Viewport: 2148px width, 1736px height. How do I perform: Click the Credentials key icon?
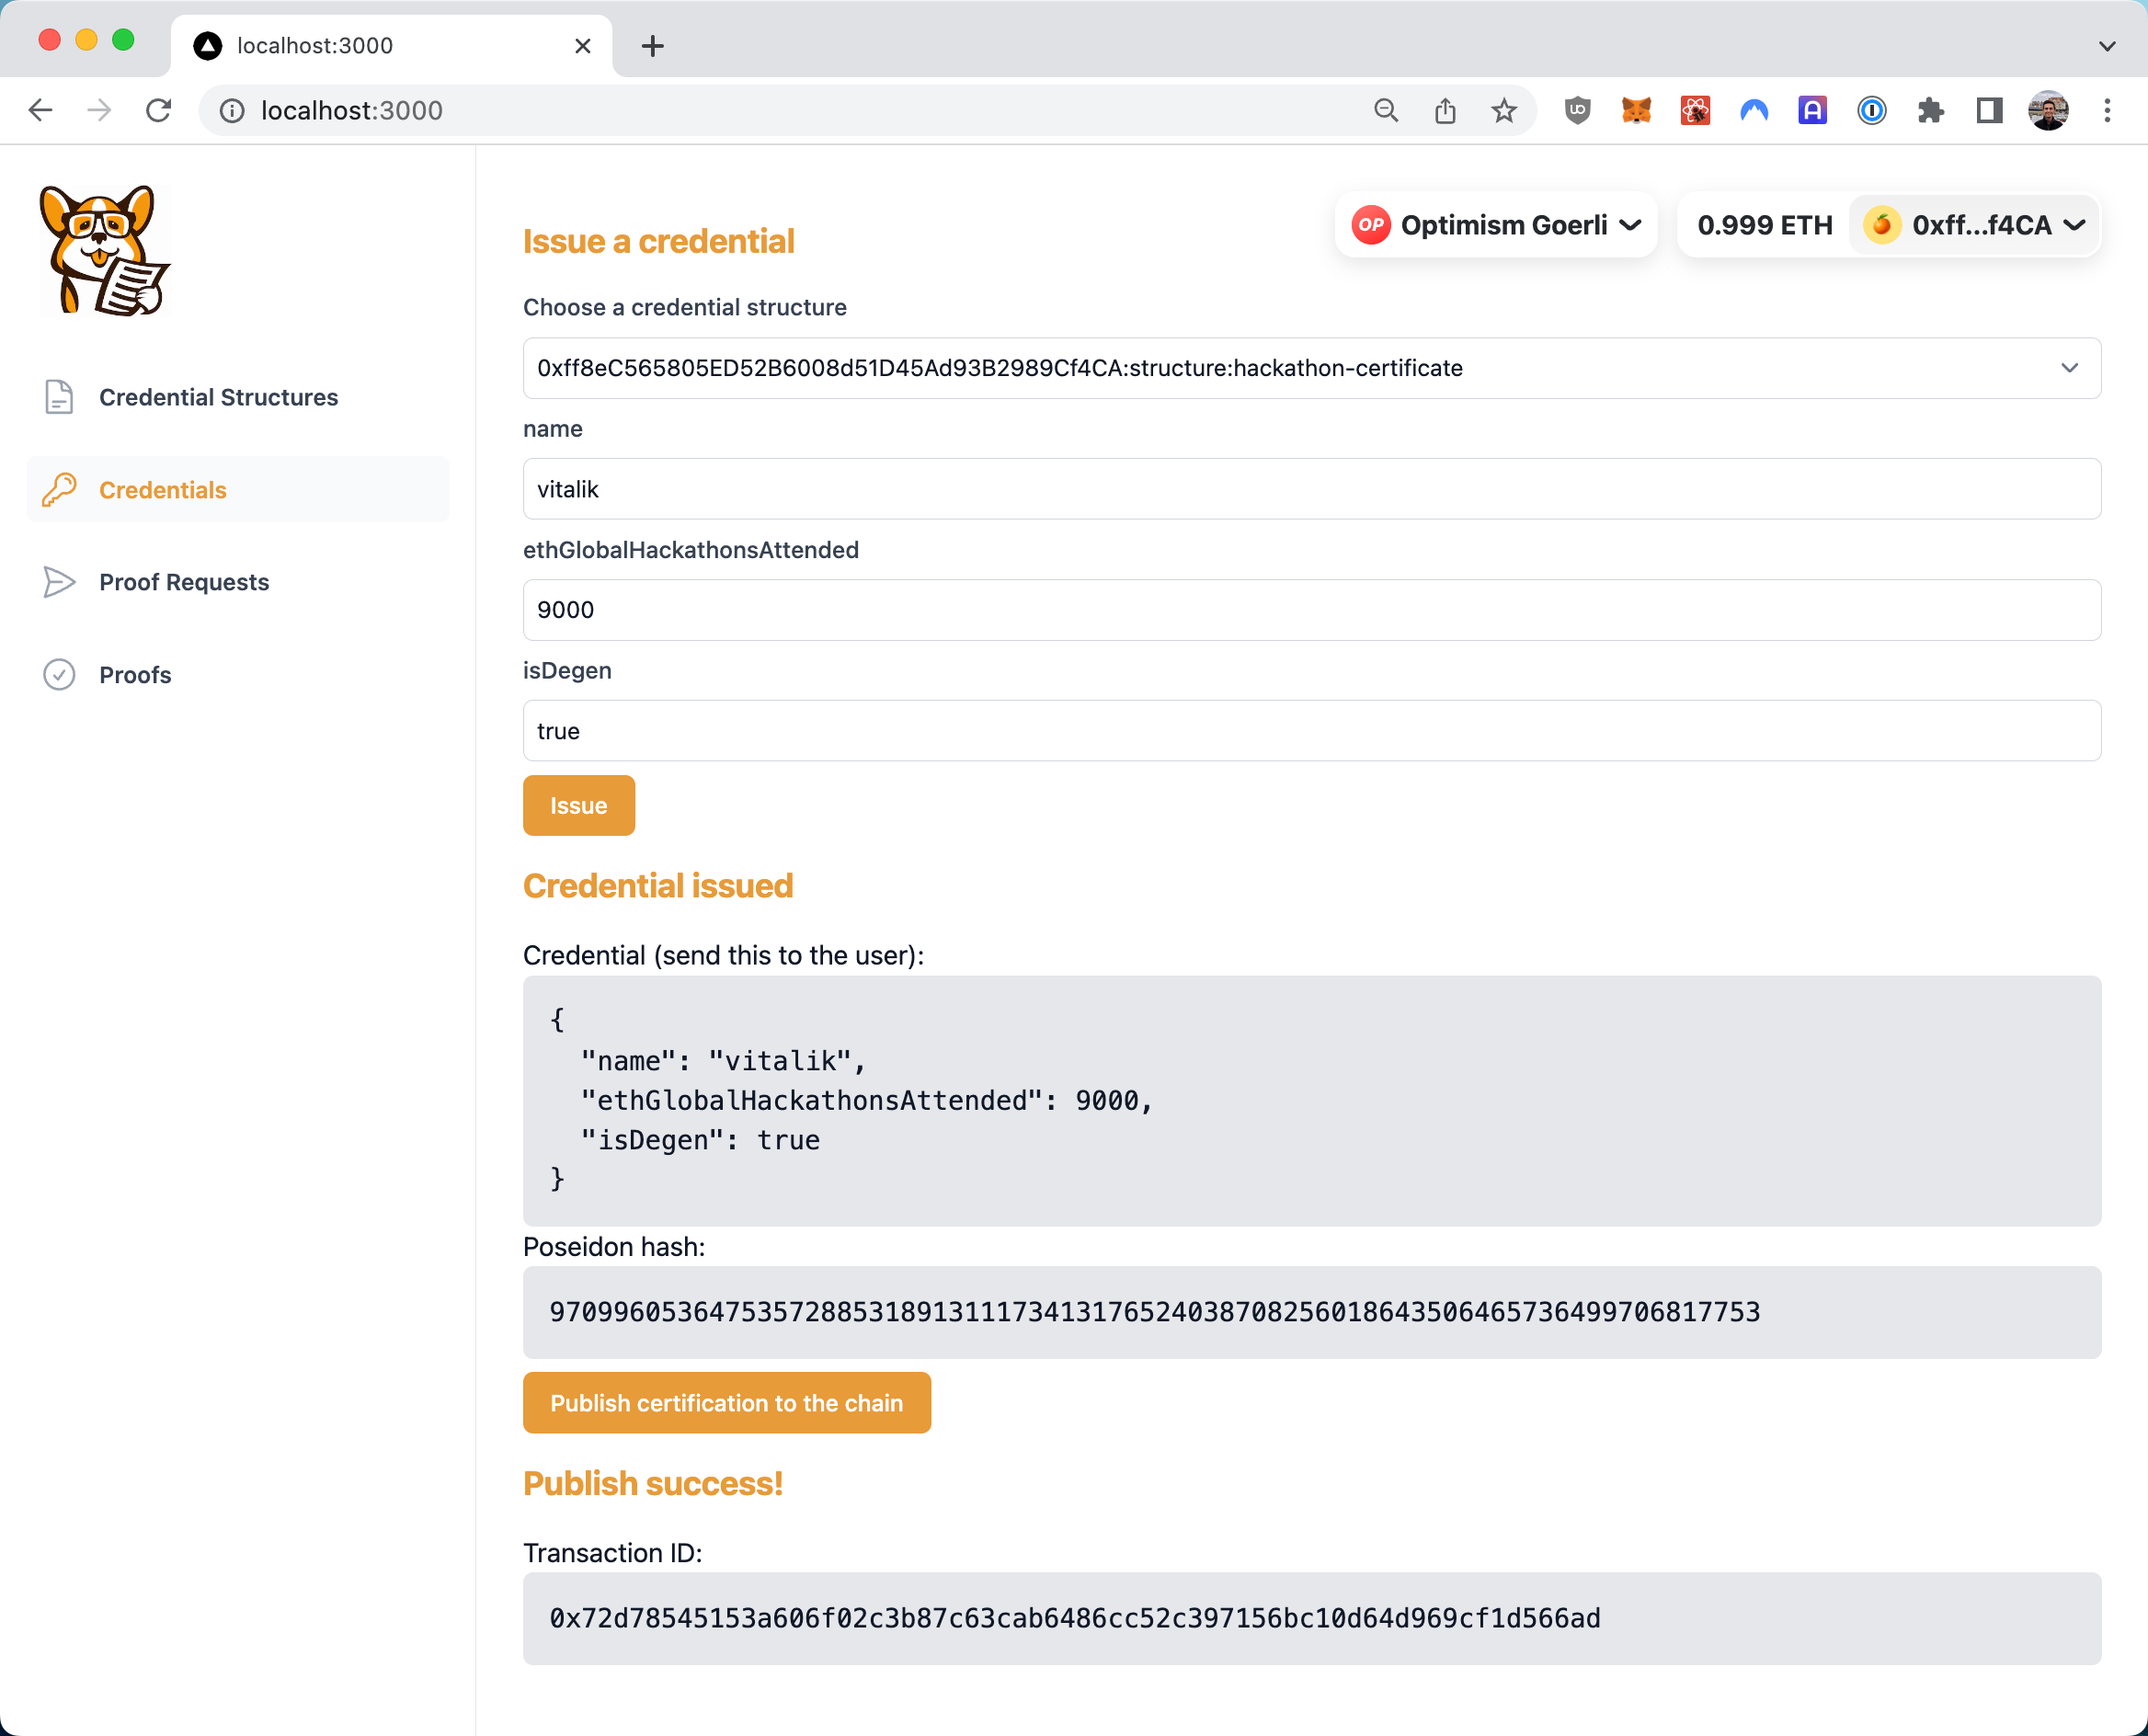[60, 491]
